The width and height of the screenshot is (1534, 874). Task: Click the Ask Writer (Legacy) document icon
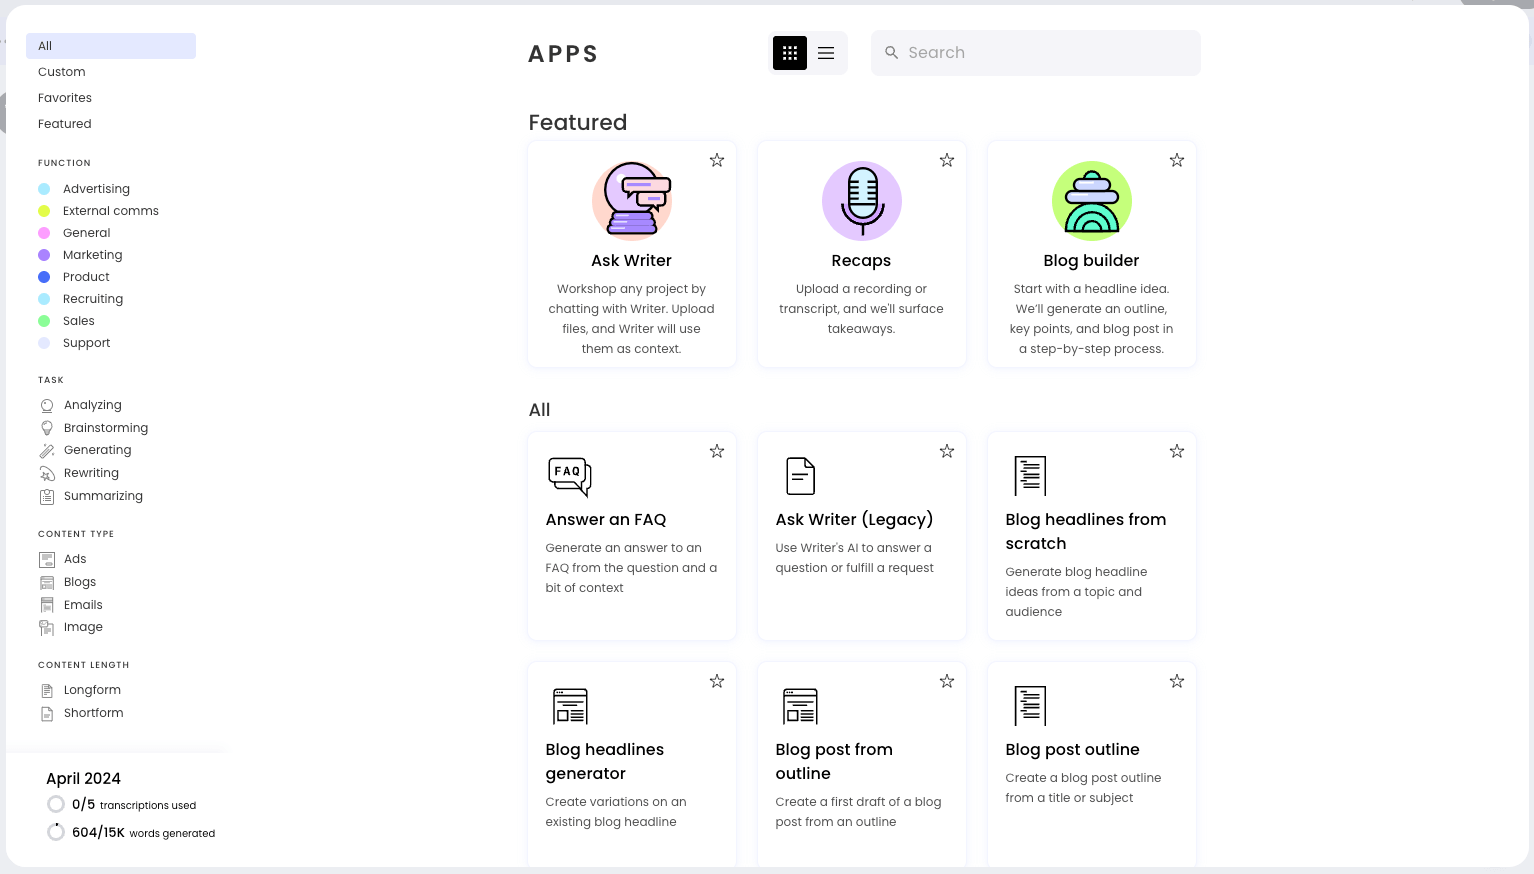coord(801,476)
